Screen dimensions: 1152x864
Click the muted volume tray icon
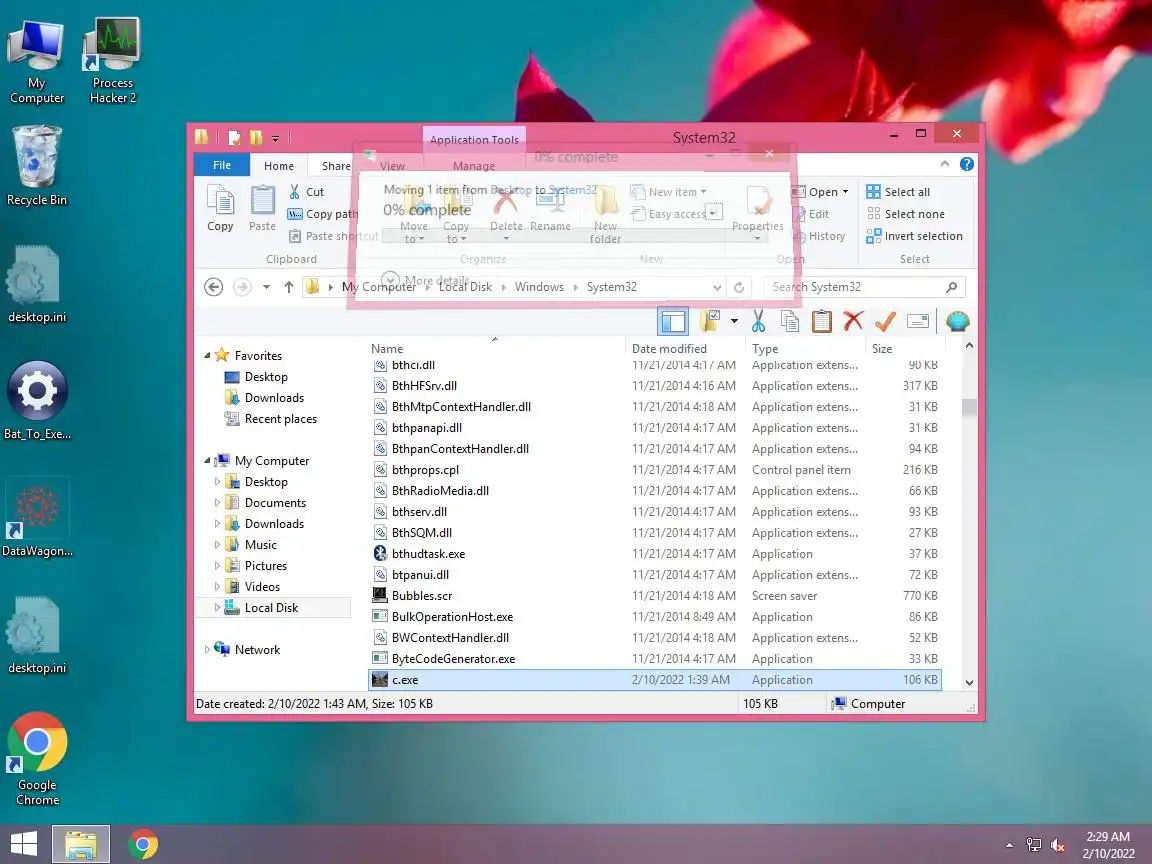(x=1058, y=845)
